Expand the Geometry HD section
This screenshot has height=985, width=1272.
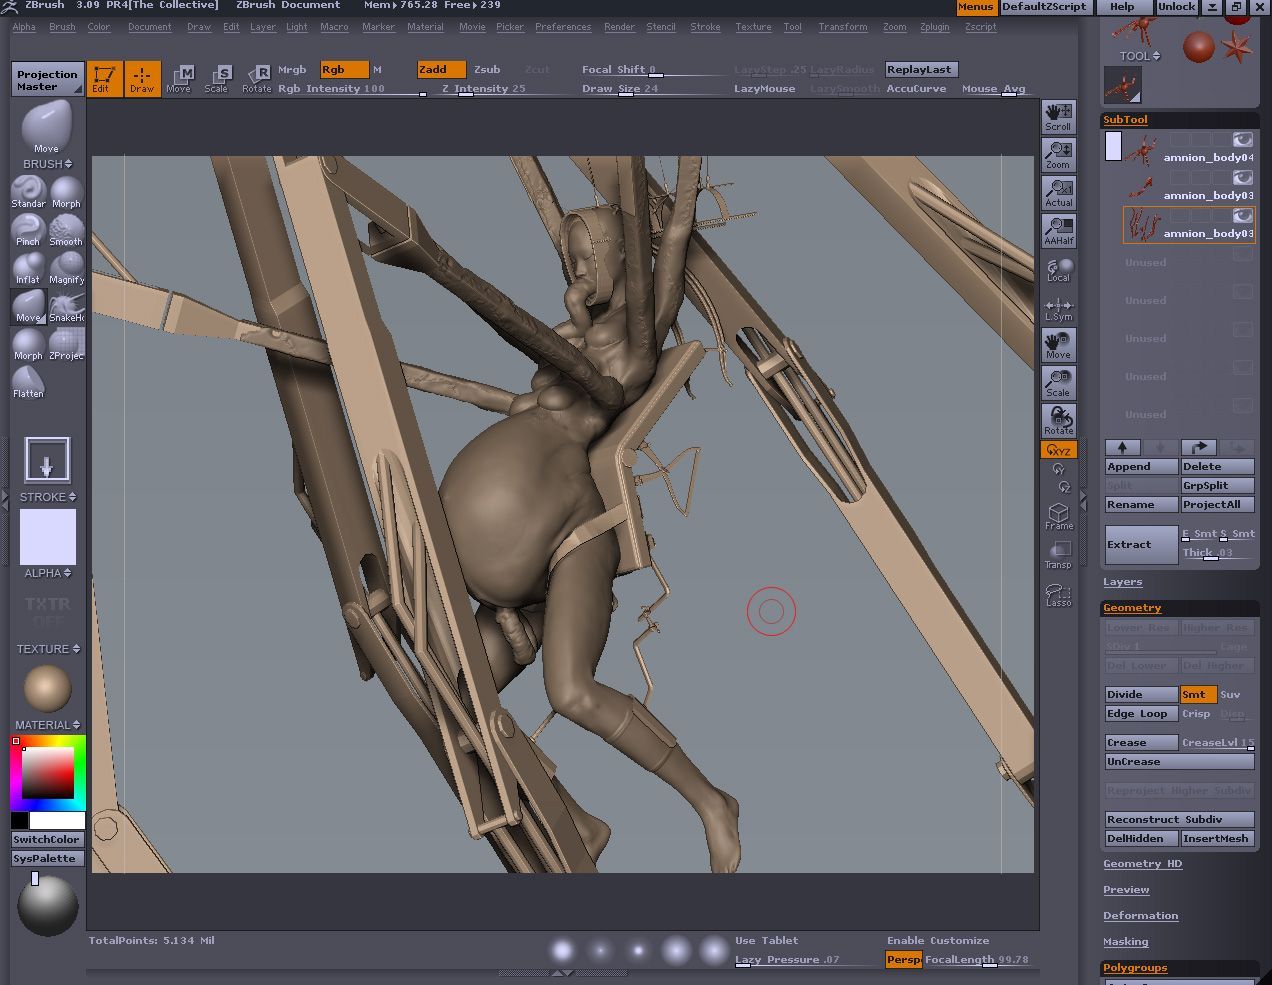1142,864
